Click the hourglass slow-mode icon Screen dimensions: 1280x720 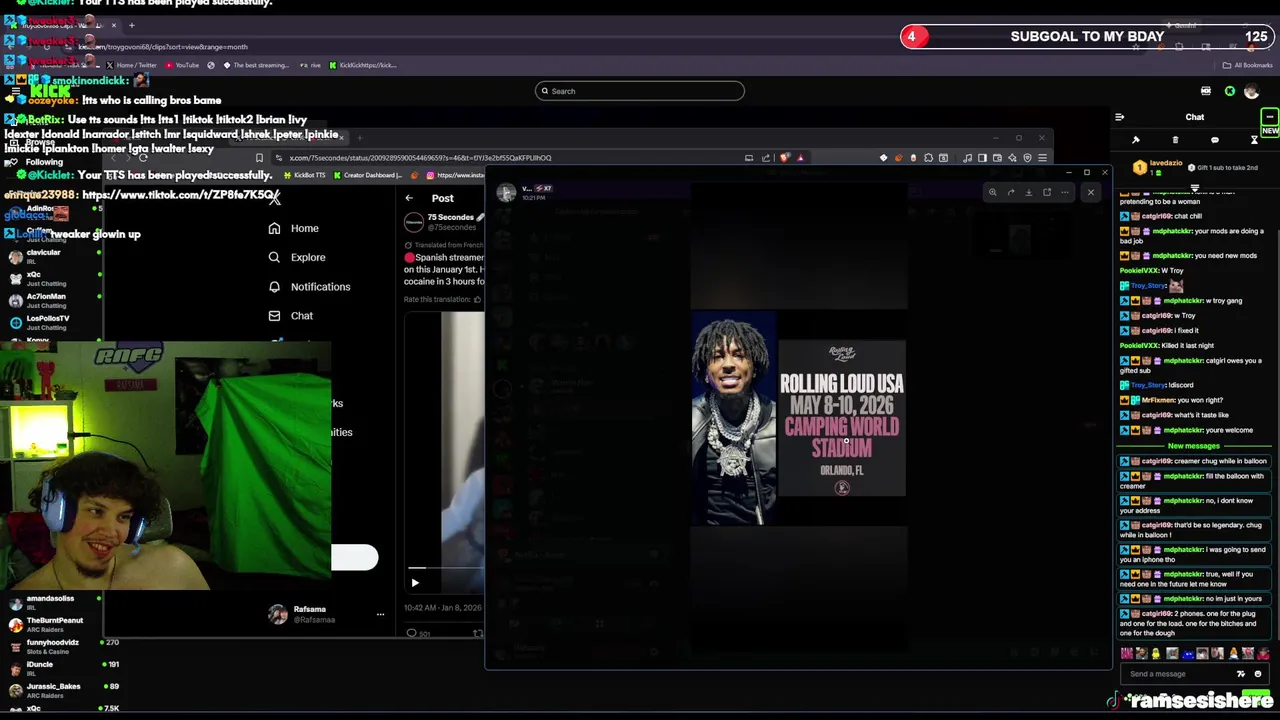pos(1254,140)
